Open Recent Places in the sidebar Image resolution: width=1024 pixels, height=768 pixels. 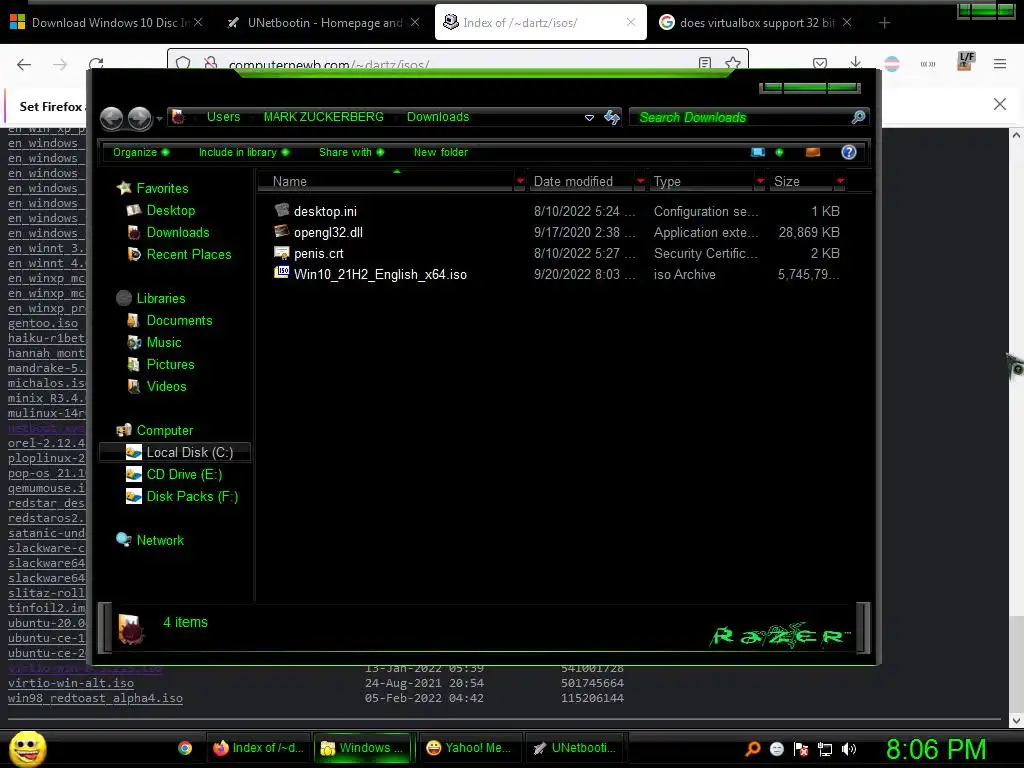point(189,255)
